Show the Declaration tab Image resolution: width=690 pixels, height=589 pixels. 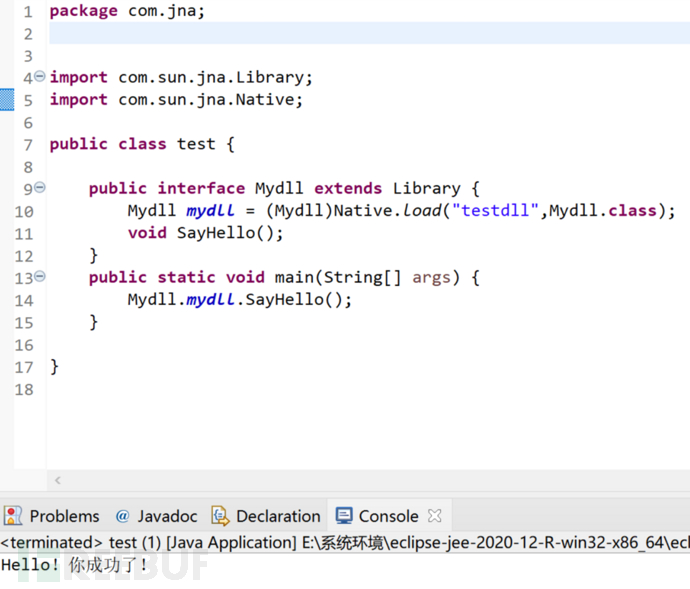click(x=278, y=516)
